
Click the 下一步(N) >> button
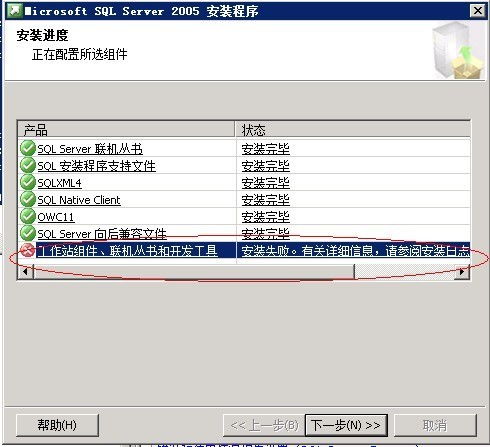346,425
